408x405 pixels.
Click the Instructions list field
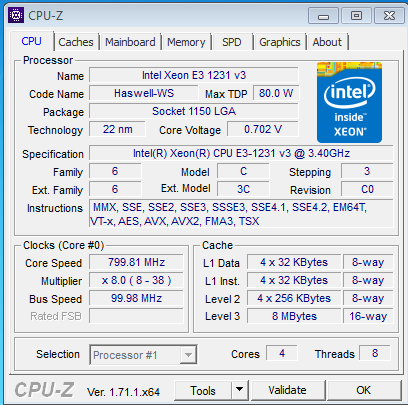241,214
